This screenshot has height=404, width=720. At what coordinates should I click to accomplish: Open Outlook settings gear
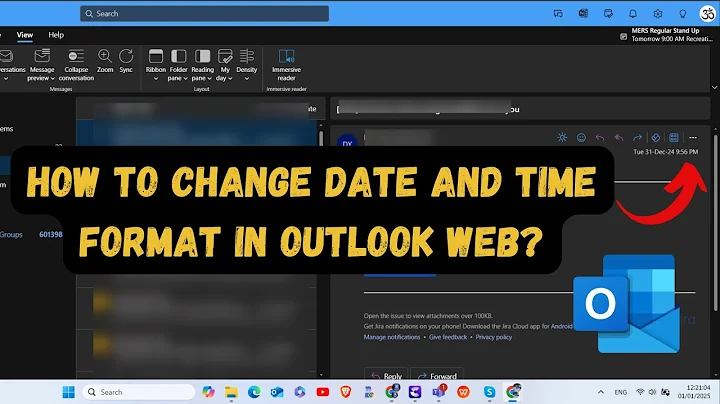[658, 14]
